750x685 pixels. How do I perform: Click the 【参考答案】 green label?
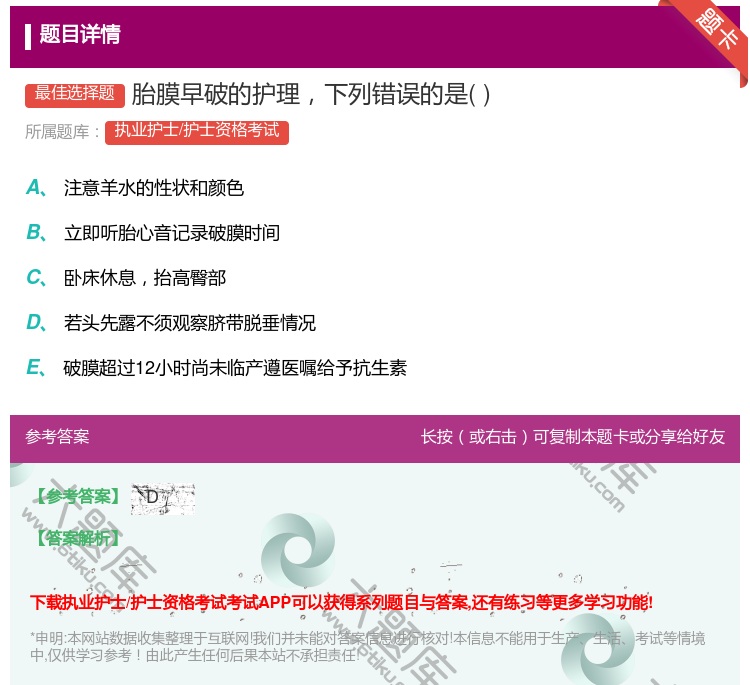coord(78,497)
